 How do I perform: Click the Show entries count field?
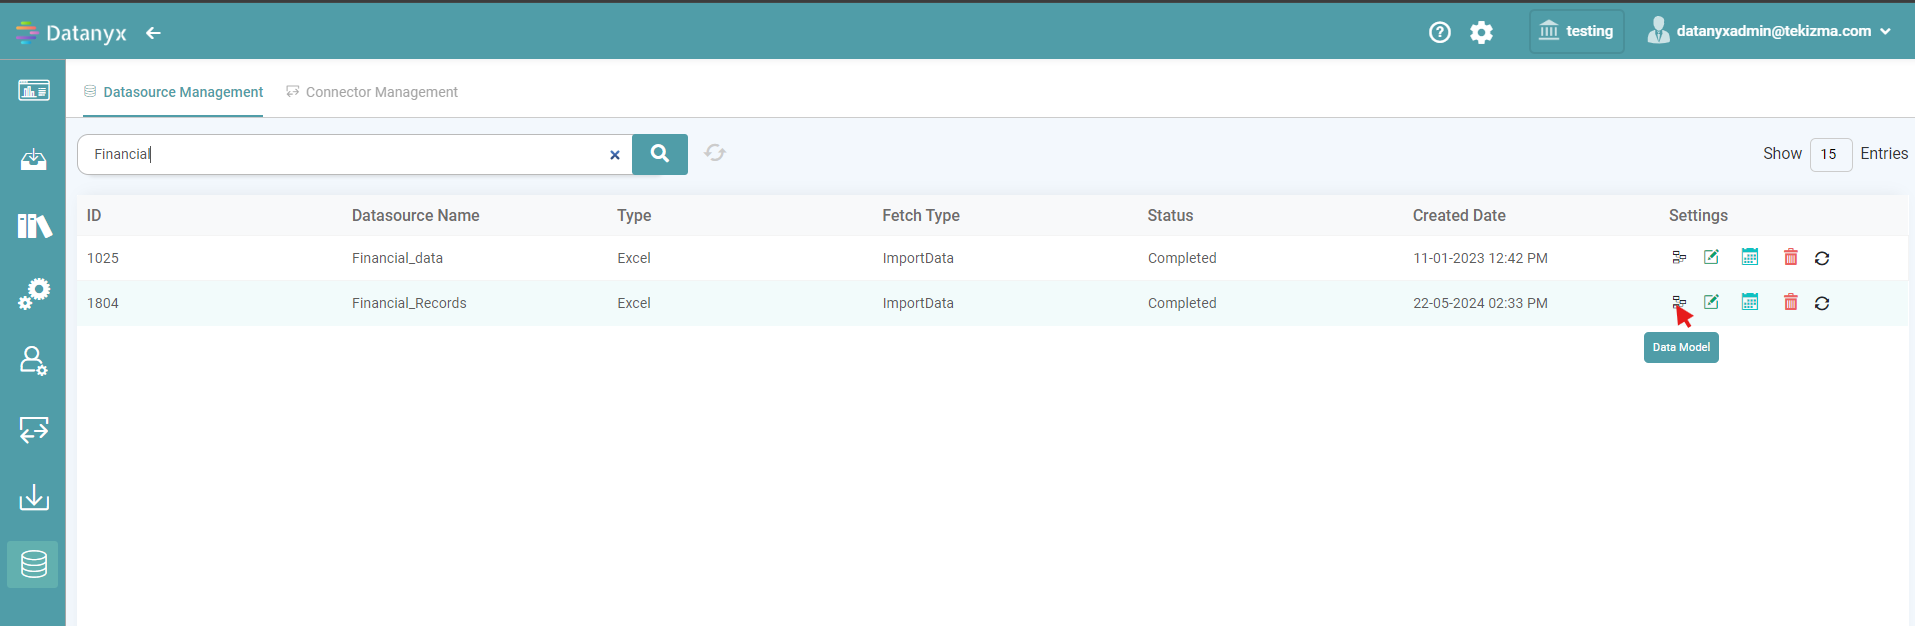coord(1830,154)
